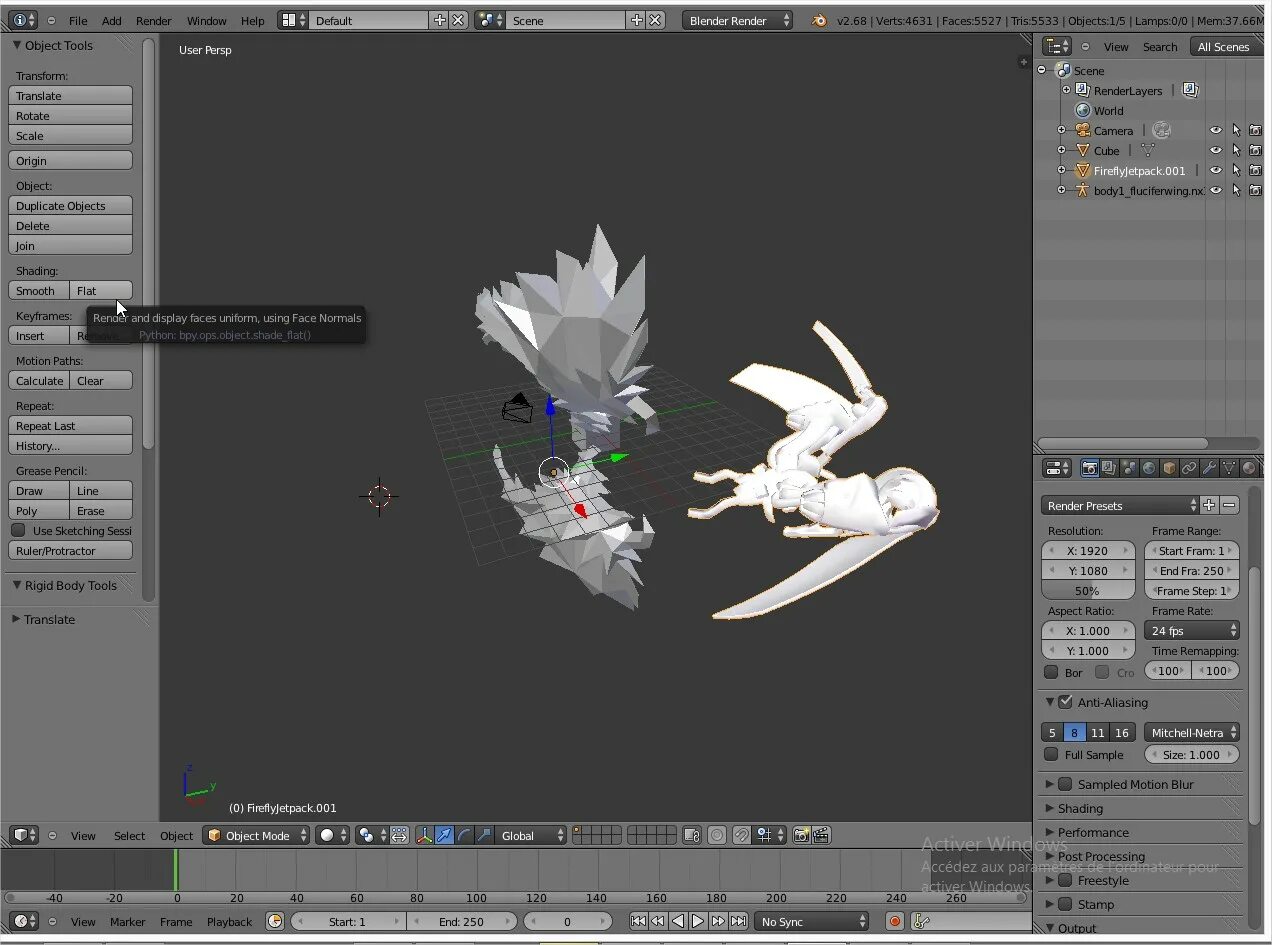This screenshot has width=1272, height=945.
Task: Open the Playback menu in timeline
Action: click(229, 921)
